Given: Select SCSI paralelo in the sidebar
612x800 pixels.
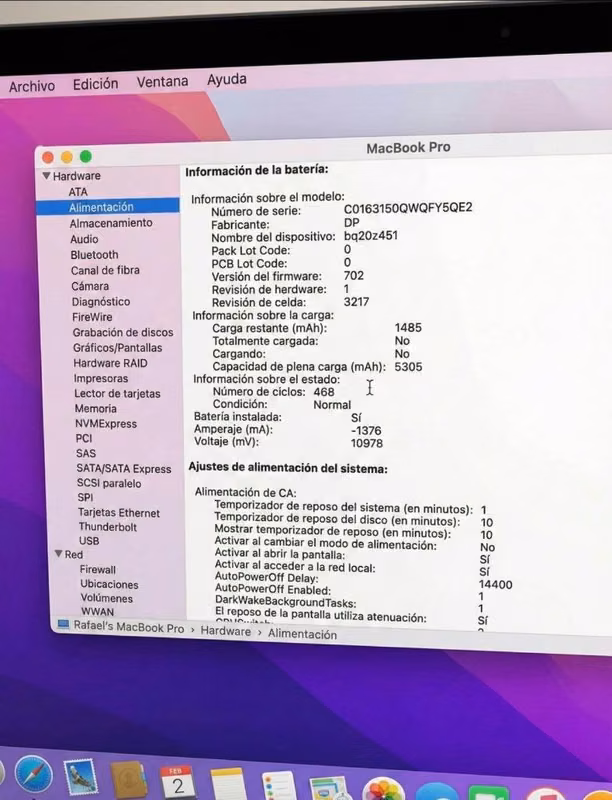Looking at the screenshot, I should point(109,483).
